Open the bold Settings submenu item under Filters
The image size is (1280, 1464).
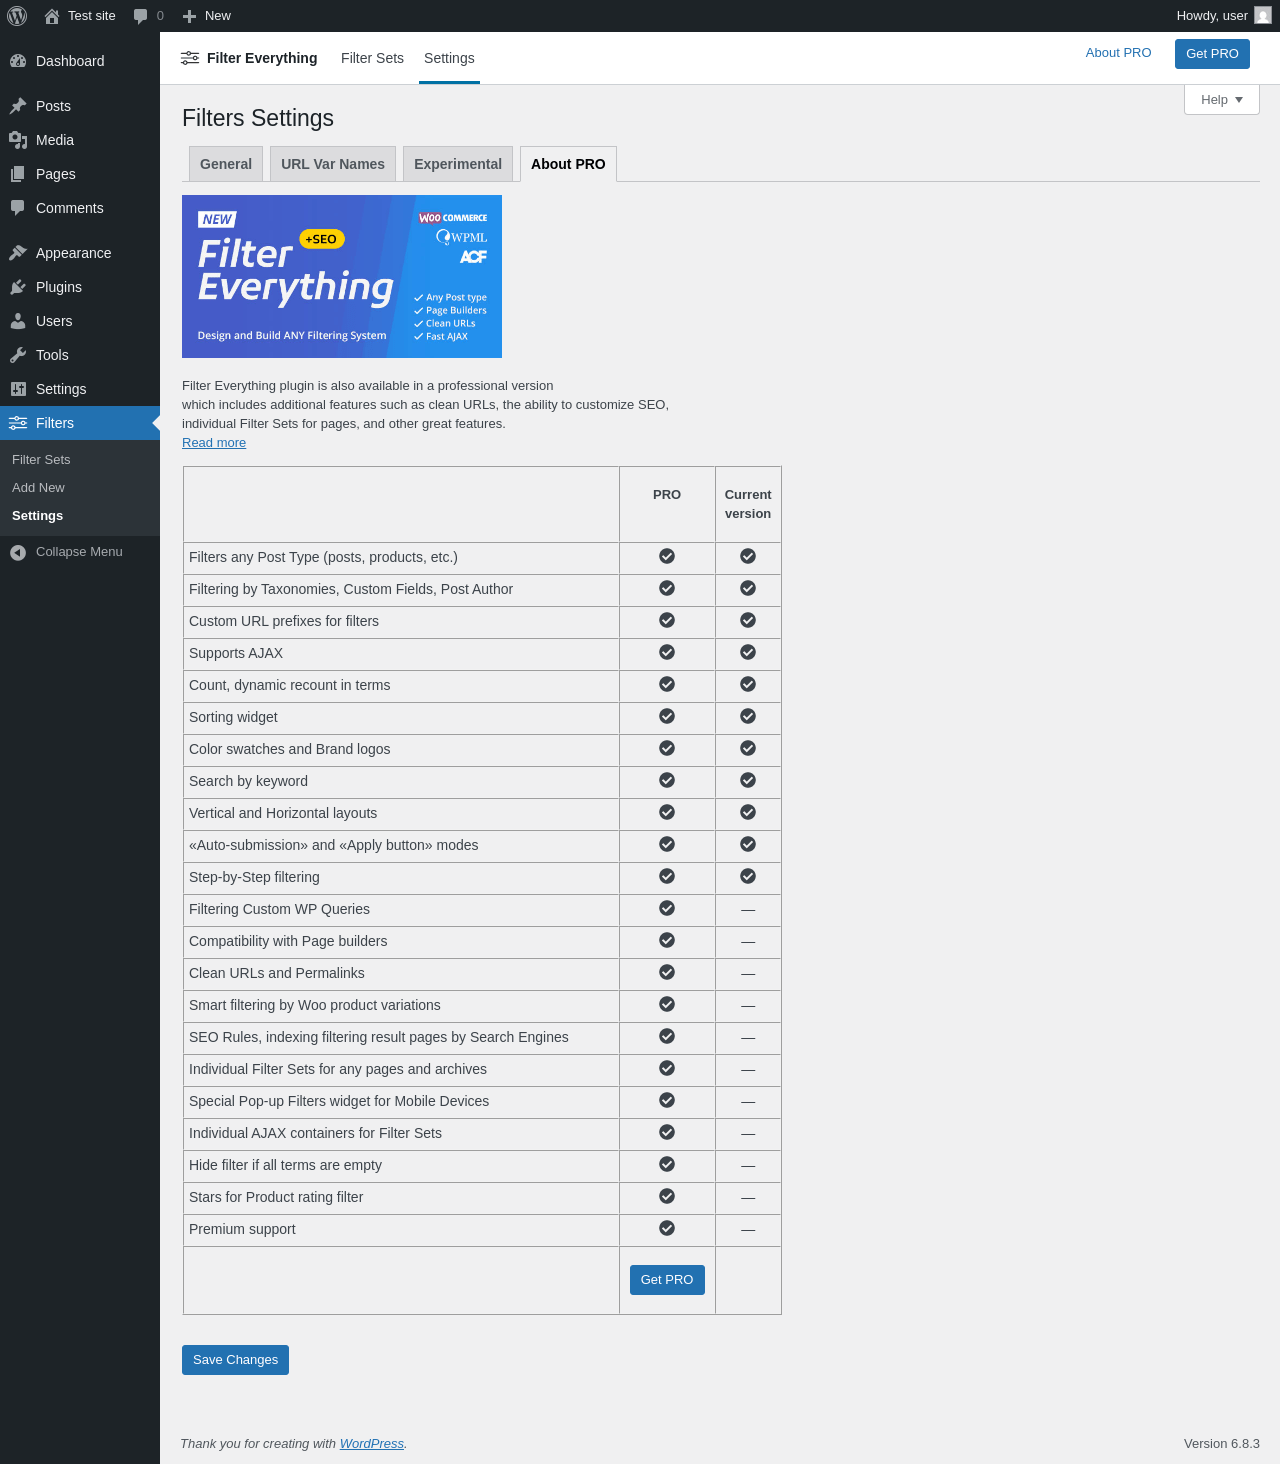click(38, 516)
